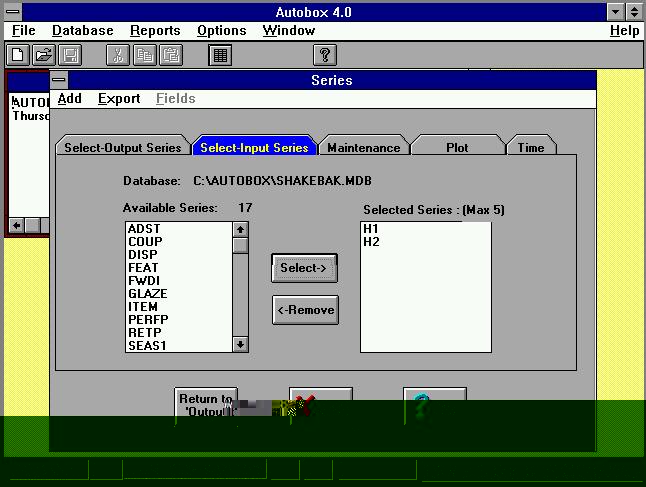646x487 pixels.
Task: Open the Window menu
Action: (289, 30)
